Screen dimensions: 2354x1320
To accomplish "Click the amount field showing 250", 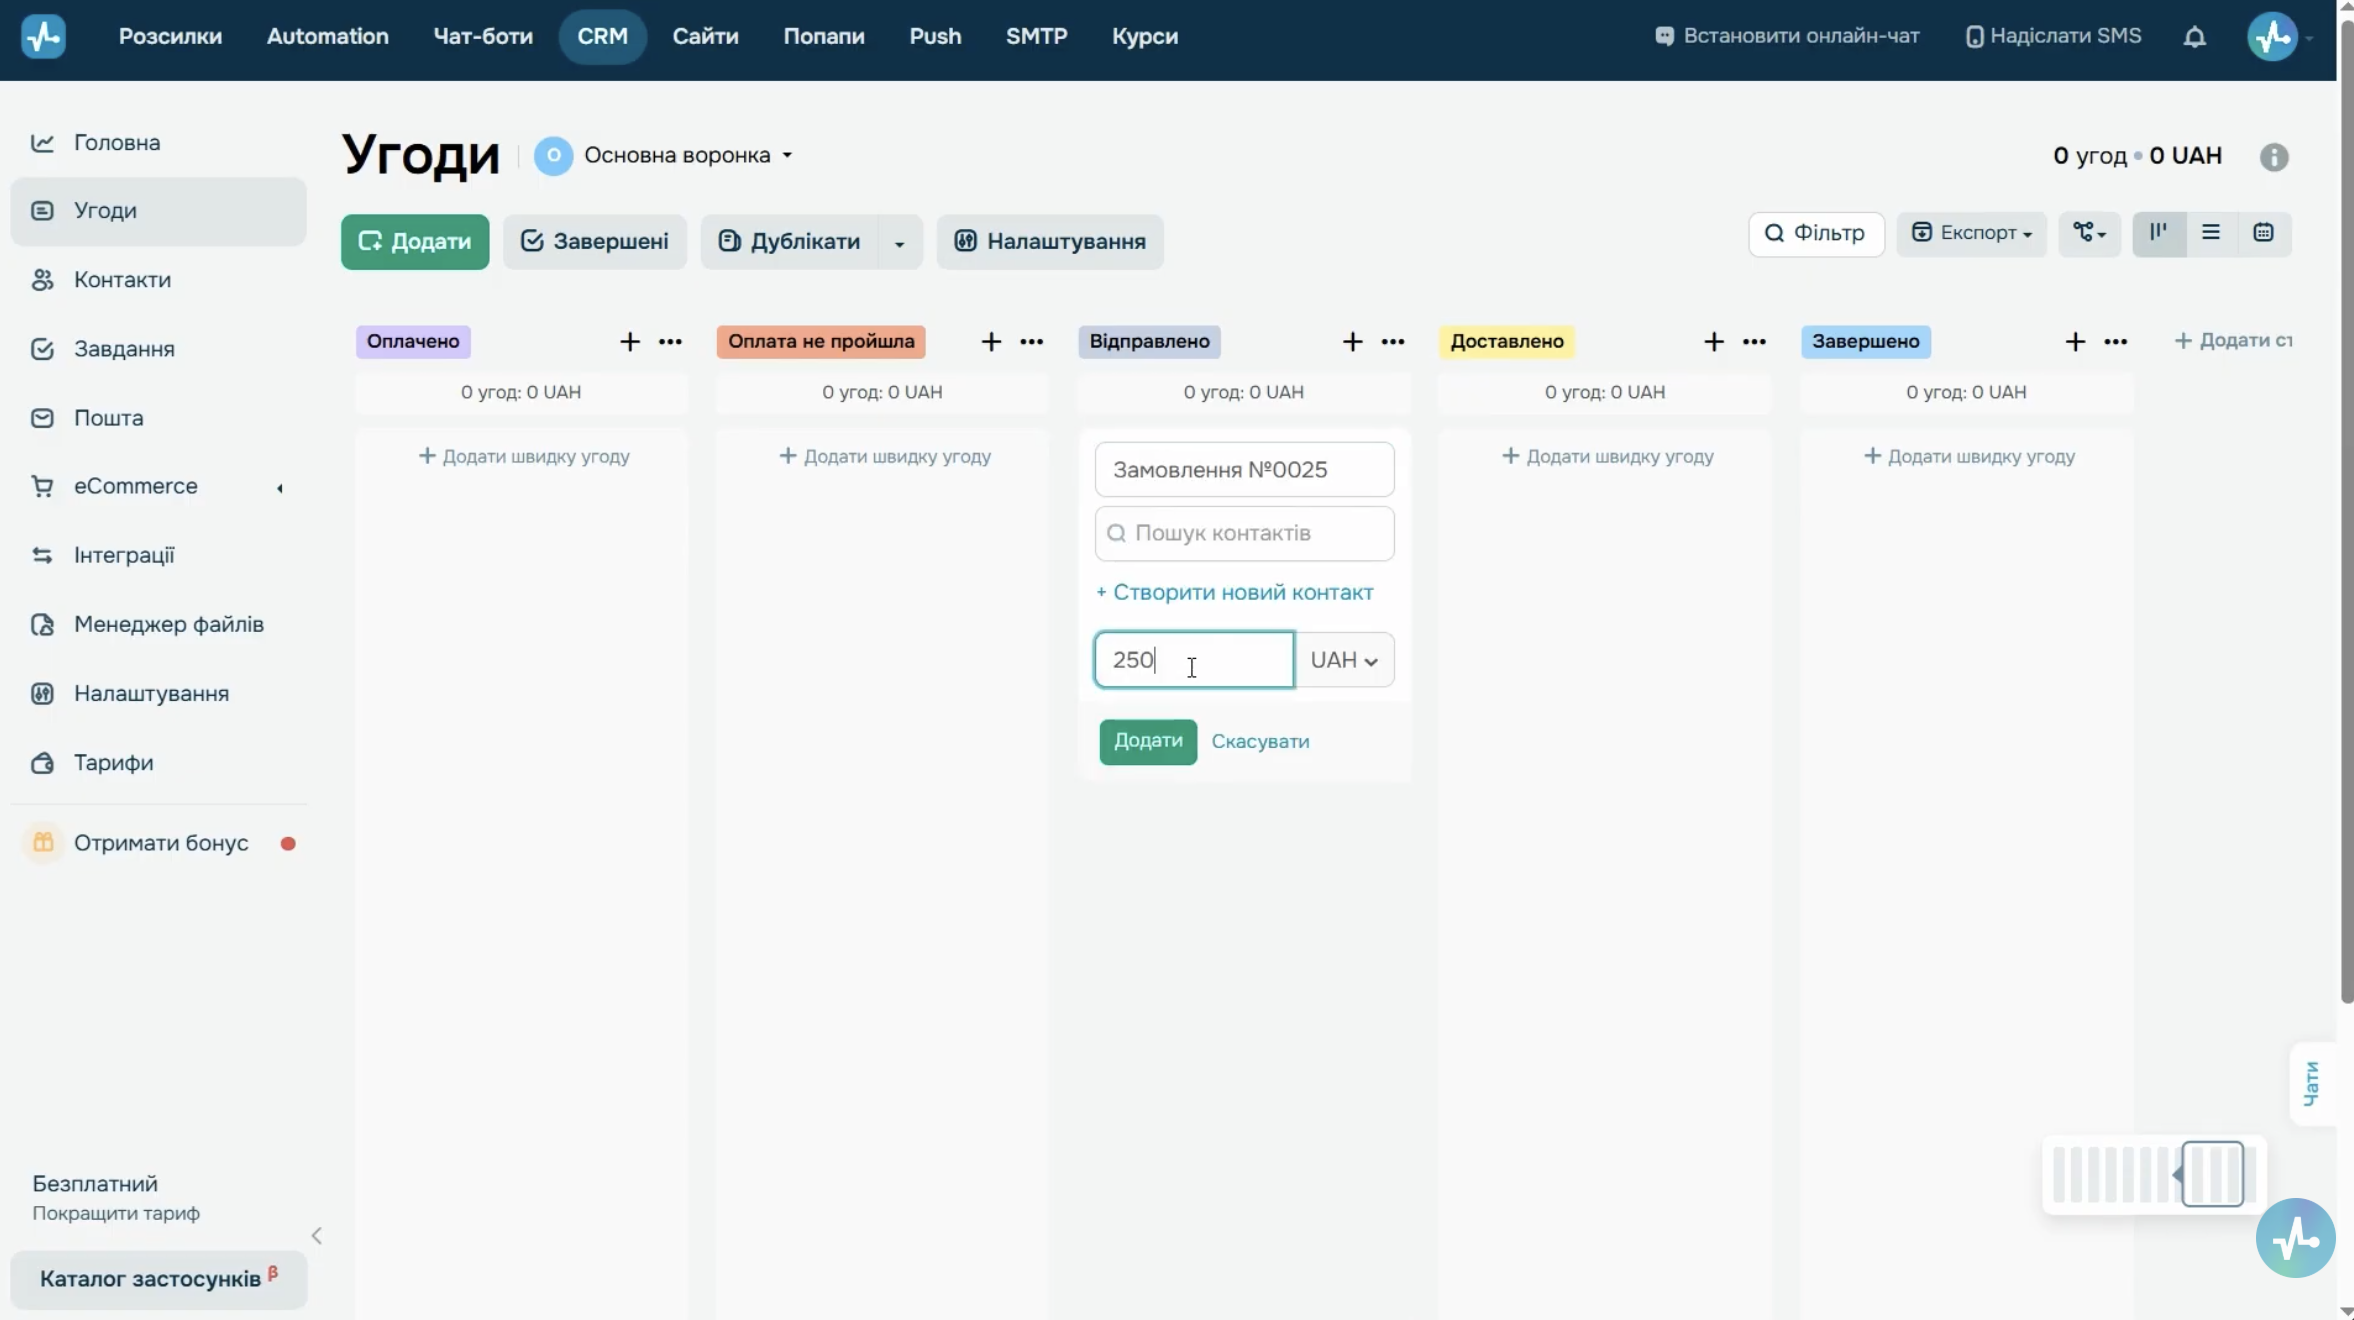I will point(1194,660).
